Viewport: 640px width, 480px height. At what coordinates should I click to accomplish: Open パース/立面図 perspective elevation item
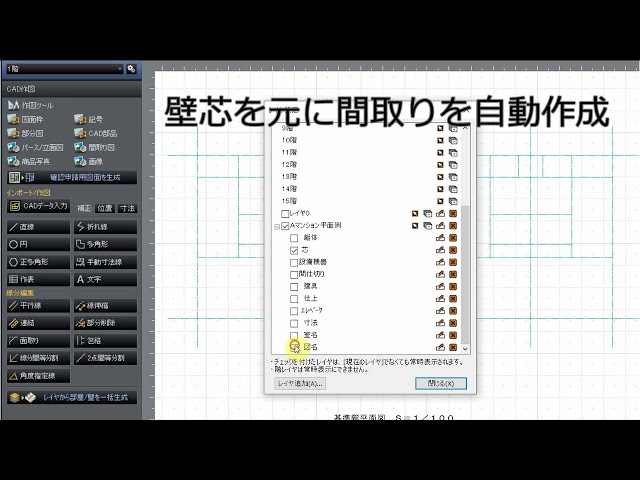point(36,147)
